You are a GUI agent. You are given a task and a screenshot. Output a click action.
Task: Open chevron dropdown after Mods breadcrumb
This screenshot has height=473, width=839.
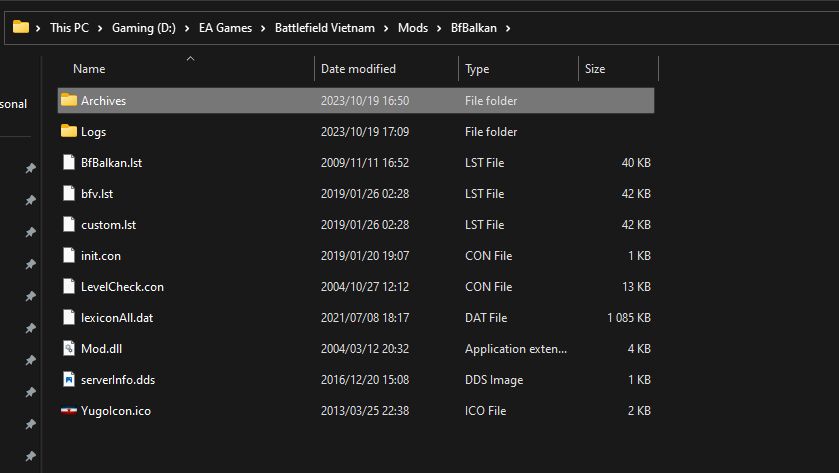tap(436, 28)
